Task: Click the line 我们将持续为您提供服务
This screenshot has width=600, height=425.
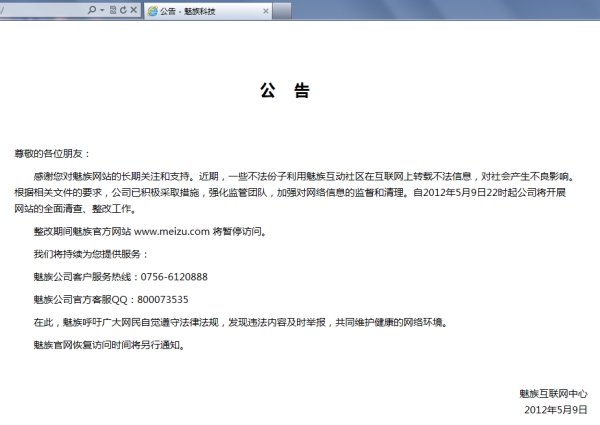Action: 91,254
